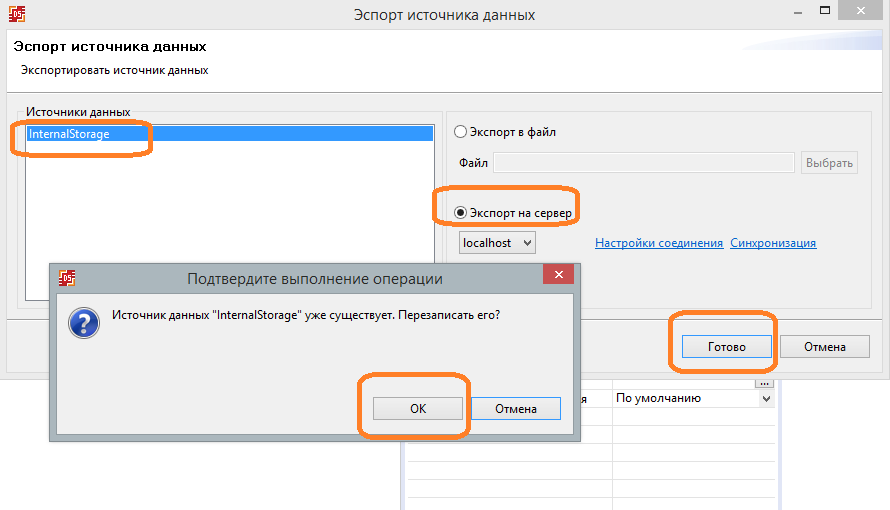Click the 'Готово' button
The width and height of the screenshot is (890, 510).
(727, 347)
